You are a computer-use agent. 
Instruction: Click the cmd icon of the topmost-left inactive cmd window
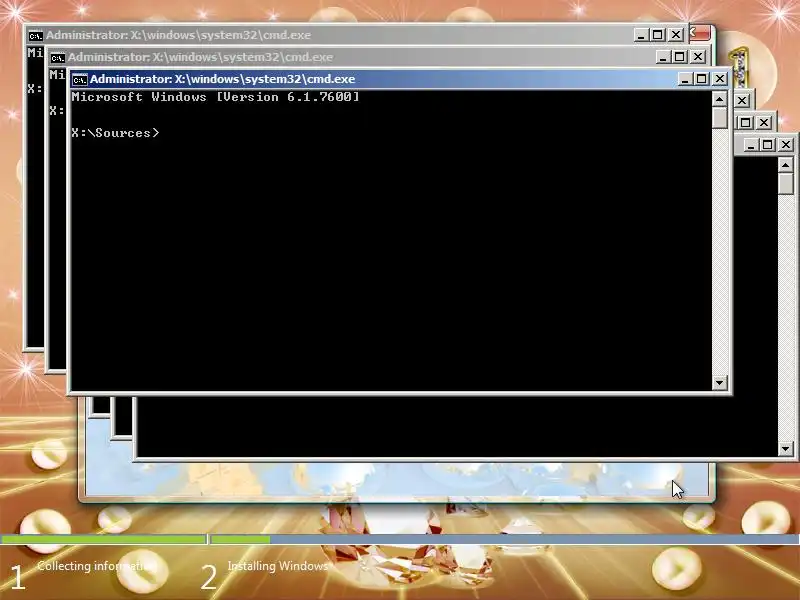[36, 36]
